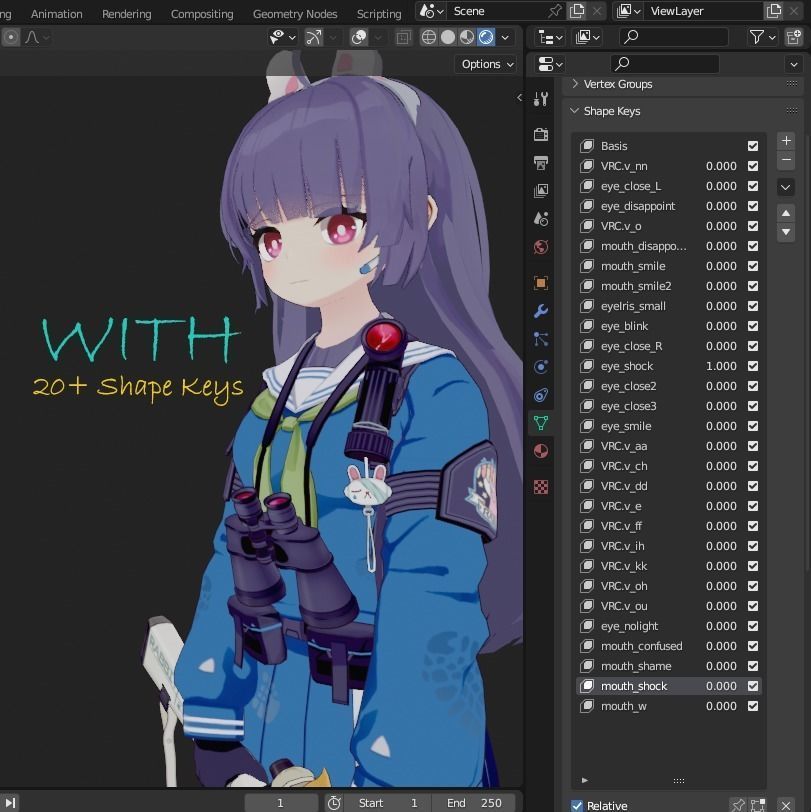The width and height of the screenshot is (811, 812).
Task: Disable the mouth_smile shape key checkbox
Action: [753, 266]
